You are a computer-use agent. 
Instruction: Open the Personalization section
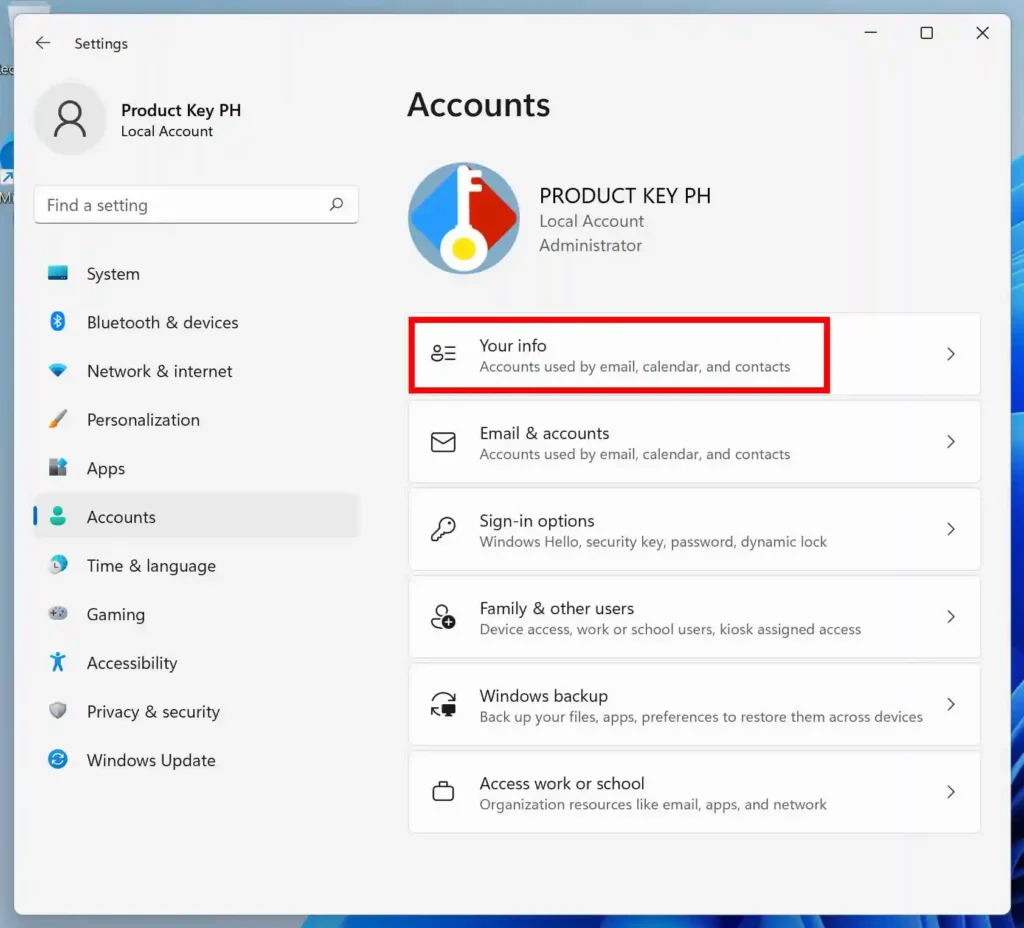(196, 419)
